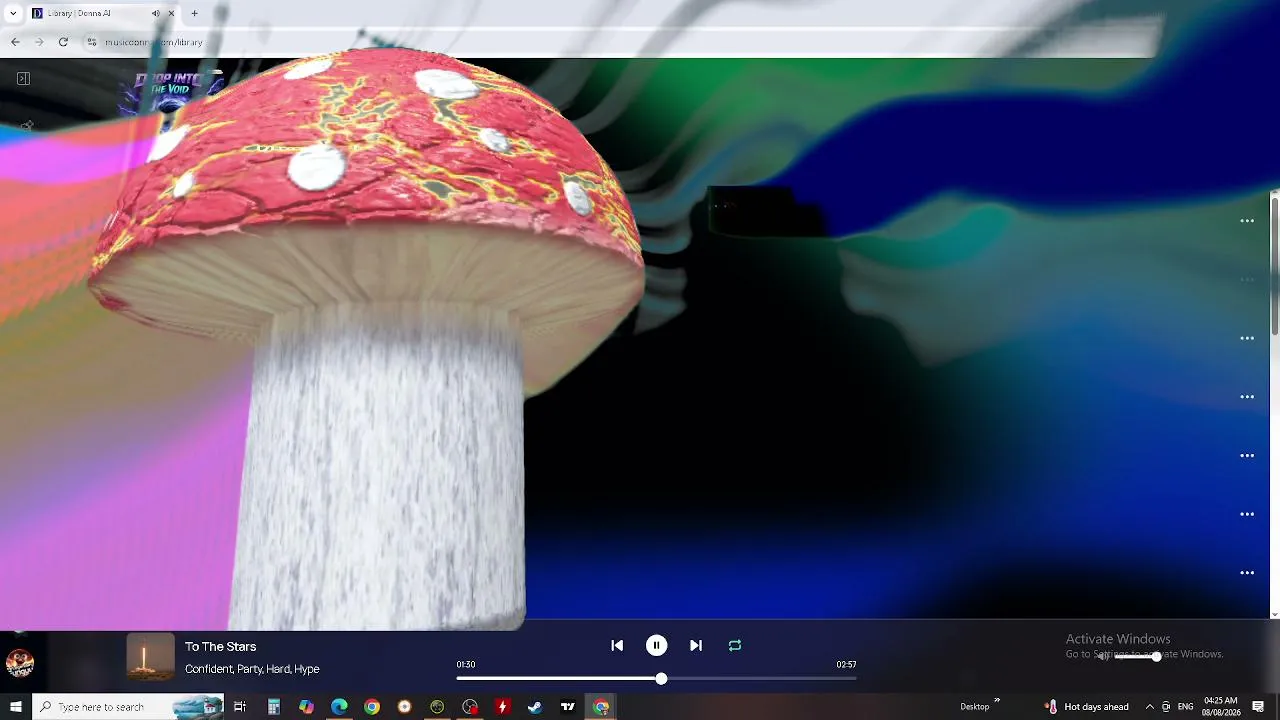Screen dimensions: 1280x720
Task: Click the address bar URL field
Action: pos(620,42)
